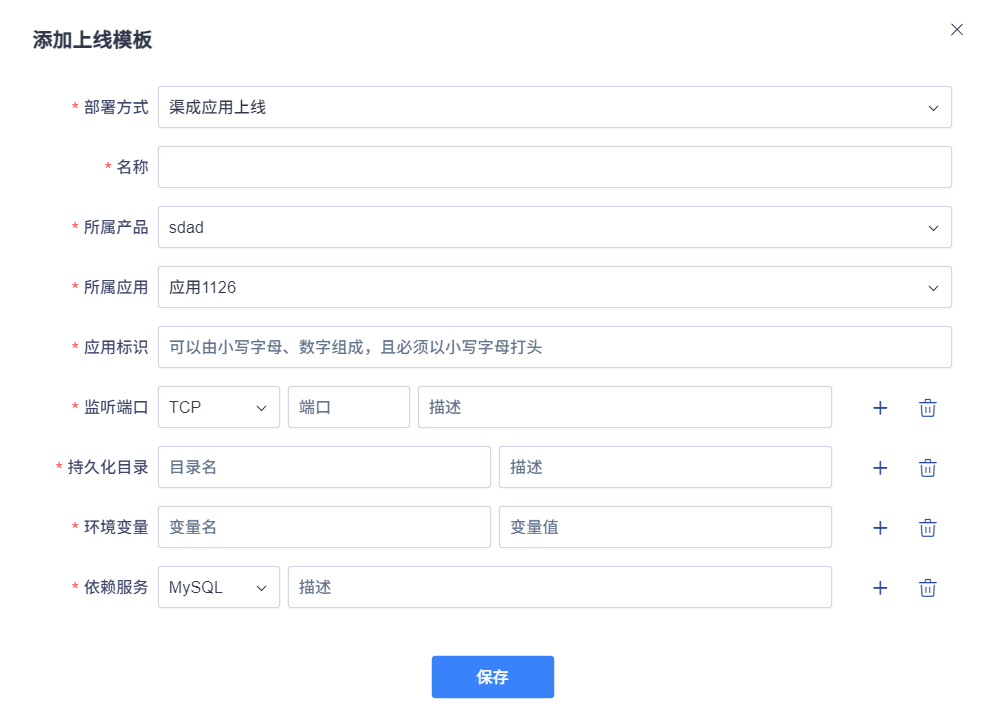This screenshot has height=725, width=984.
Task: Add another 环境变量 row with plus icon
Action: tap(880, 528)
